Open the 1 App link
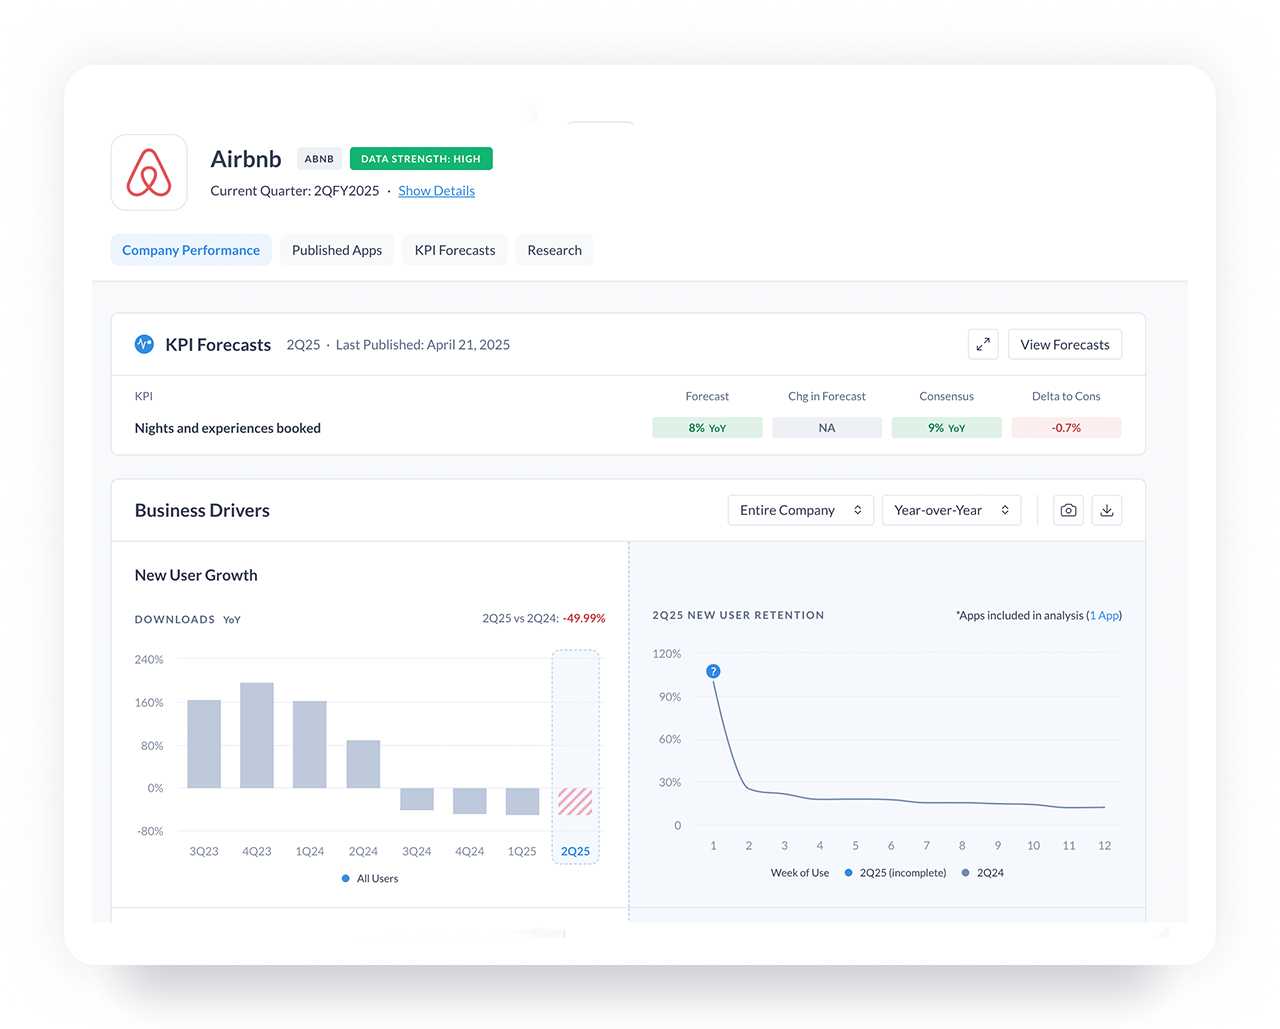1280x1029 pixels. click(x=1104, y=616)
